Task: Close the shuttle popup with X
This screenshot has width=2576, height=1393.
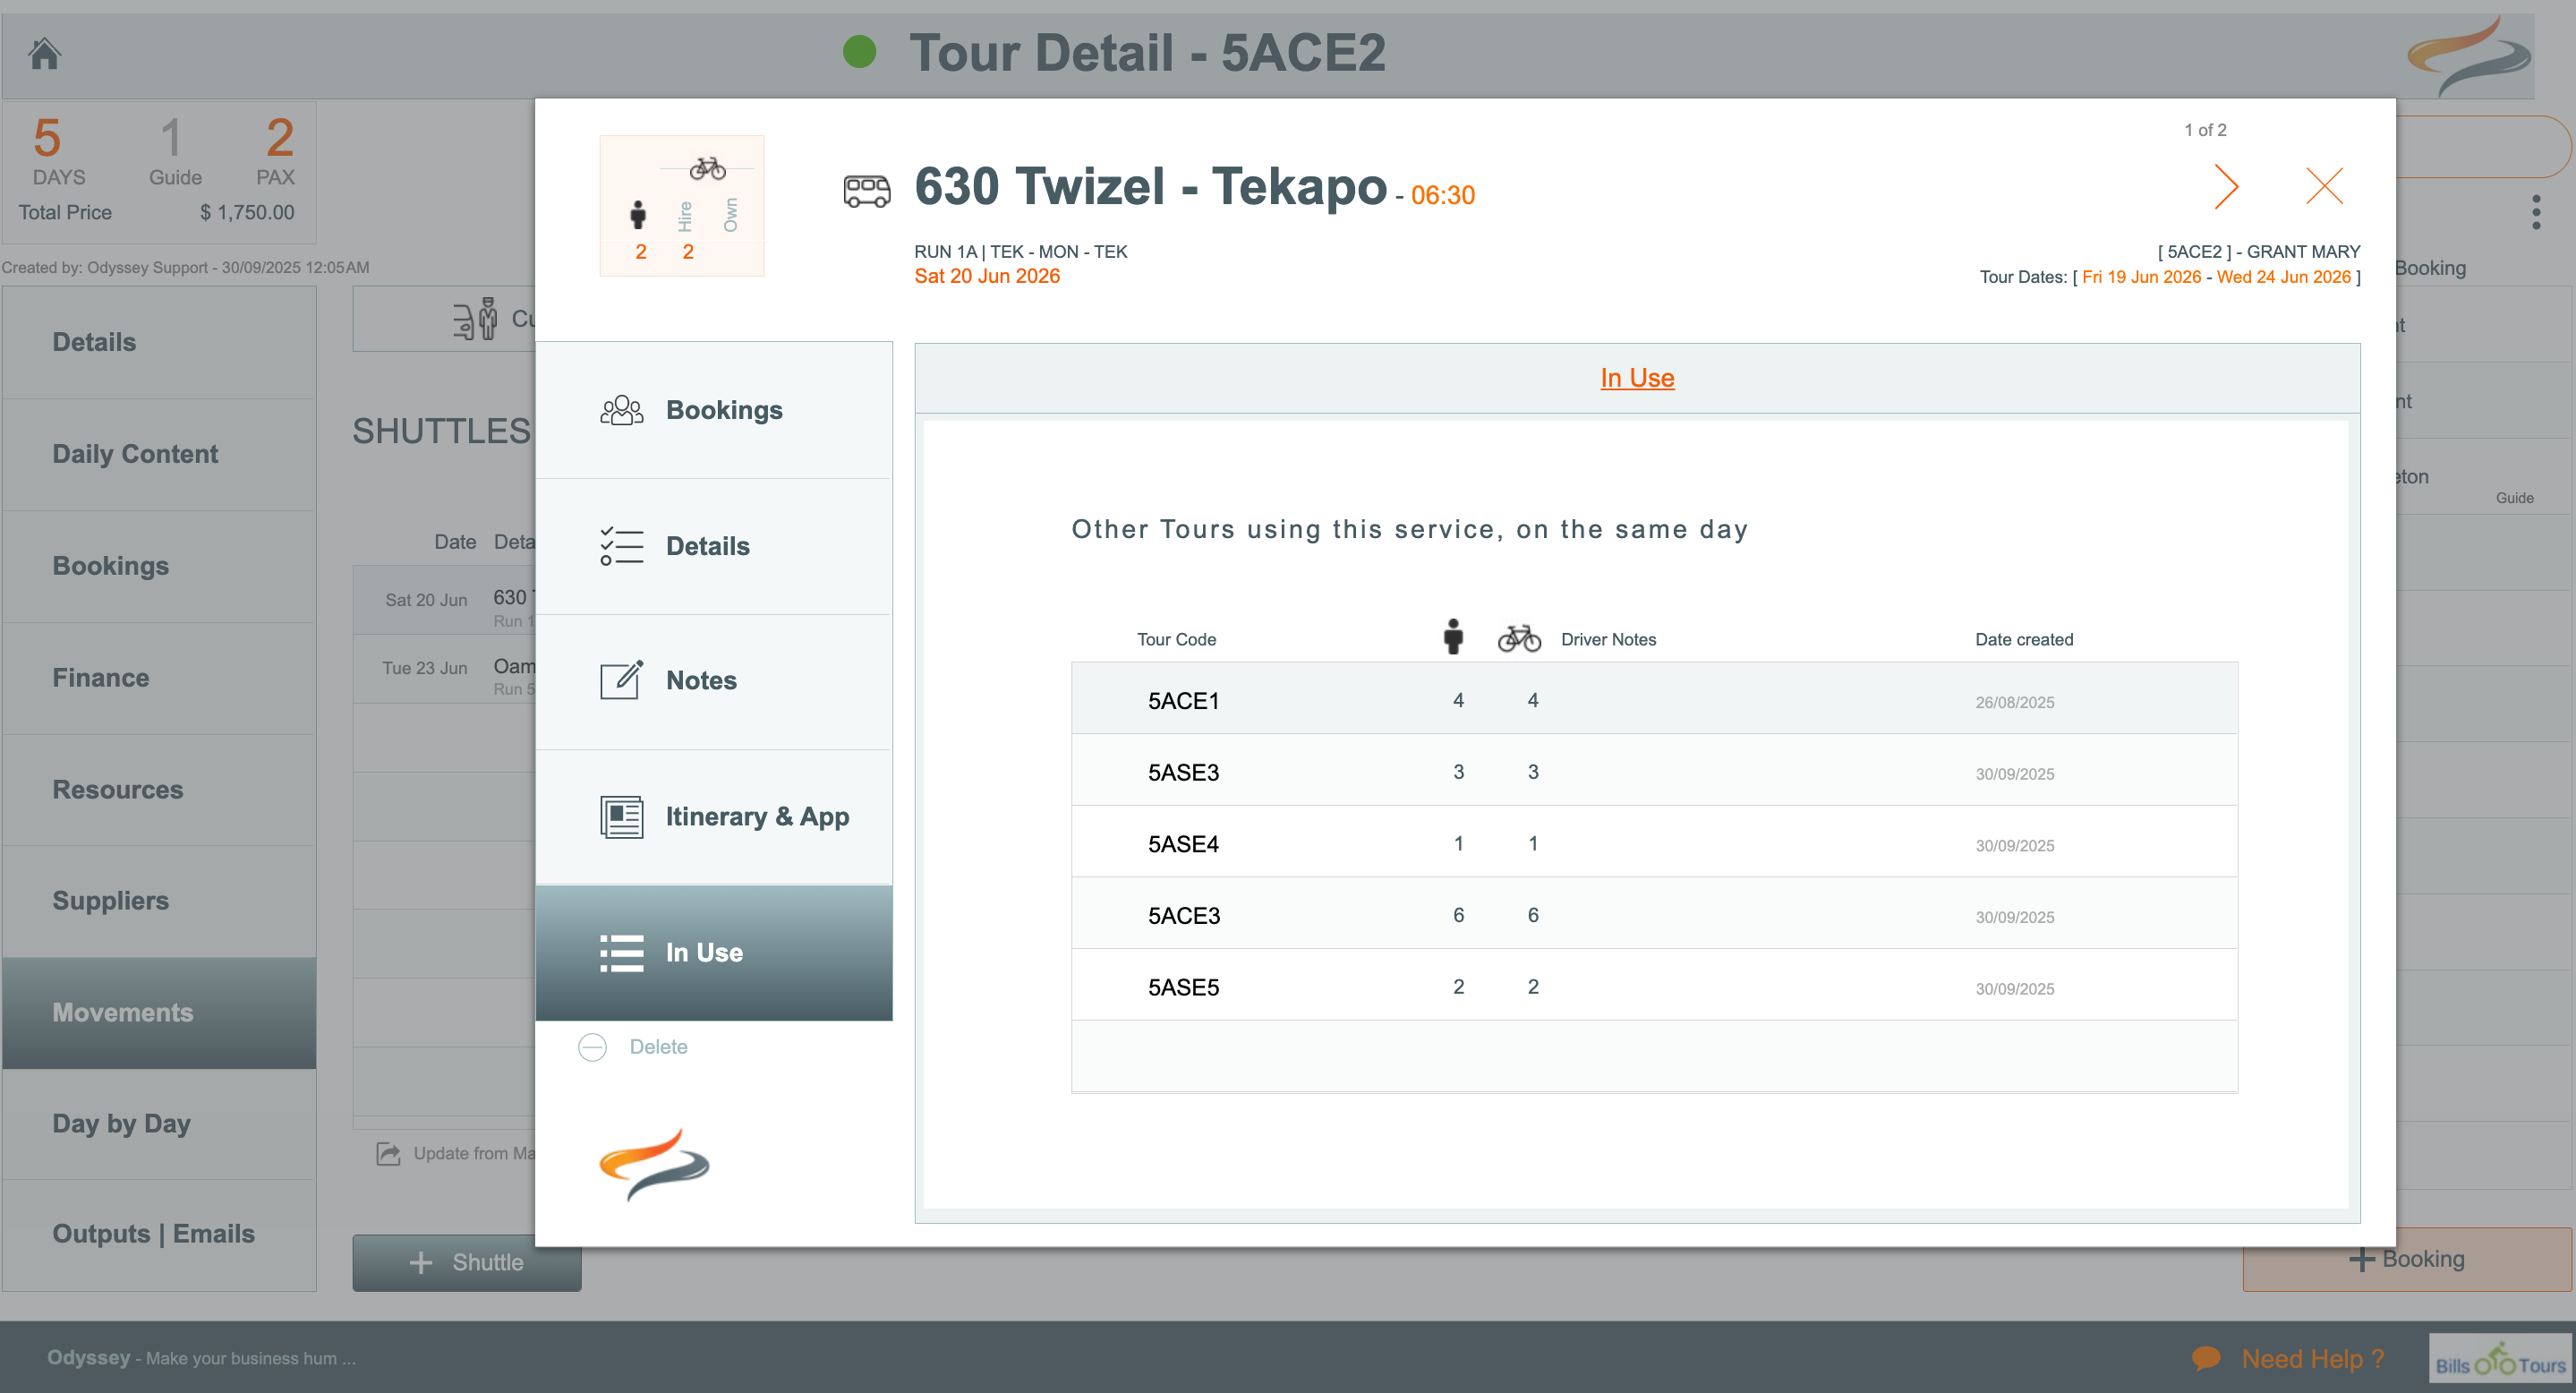Action: [x=2324, y=186]
